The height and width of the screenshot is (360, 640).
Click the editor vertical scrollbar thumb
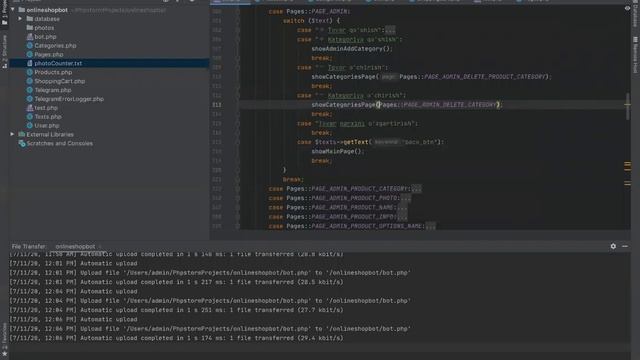(627, 107)
